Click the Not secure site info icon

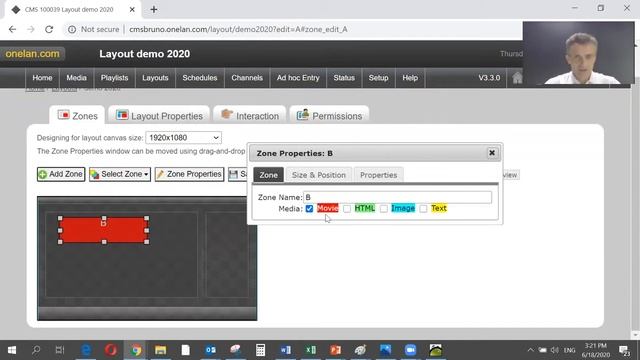tap(72, 29)
